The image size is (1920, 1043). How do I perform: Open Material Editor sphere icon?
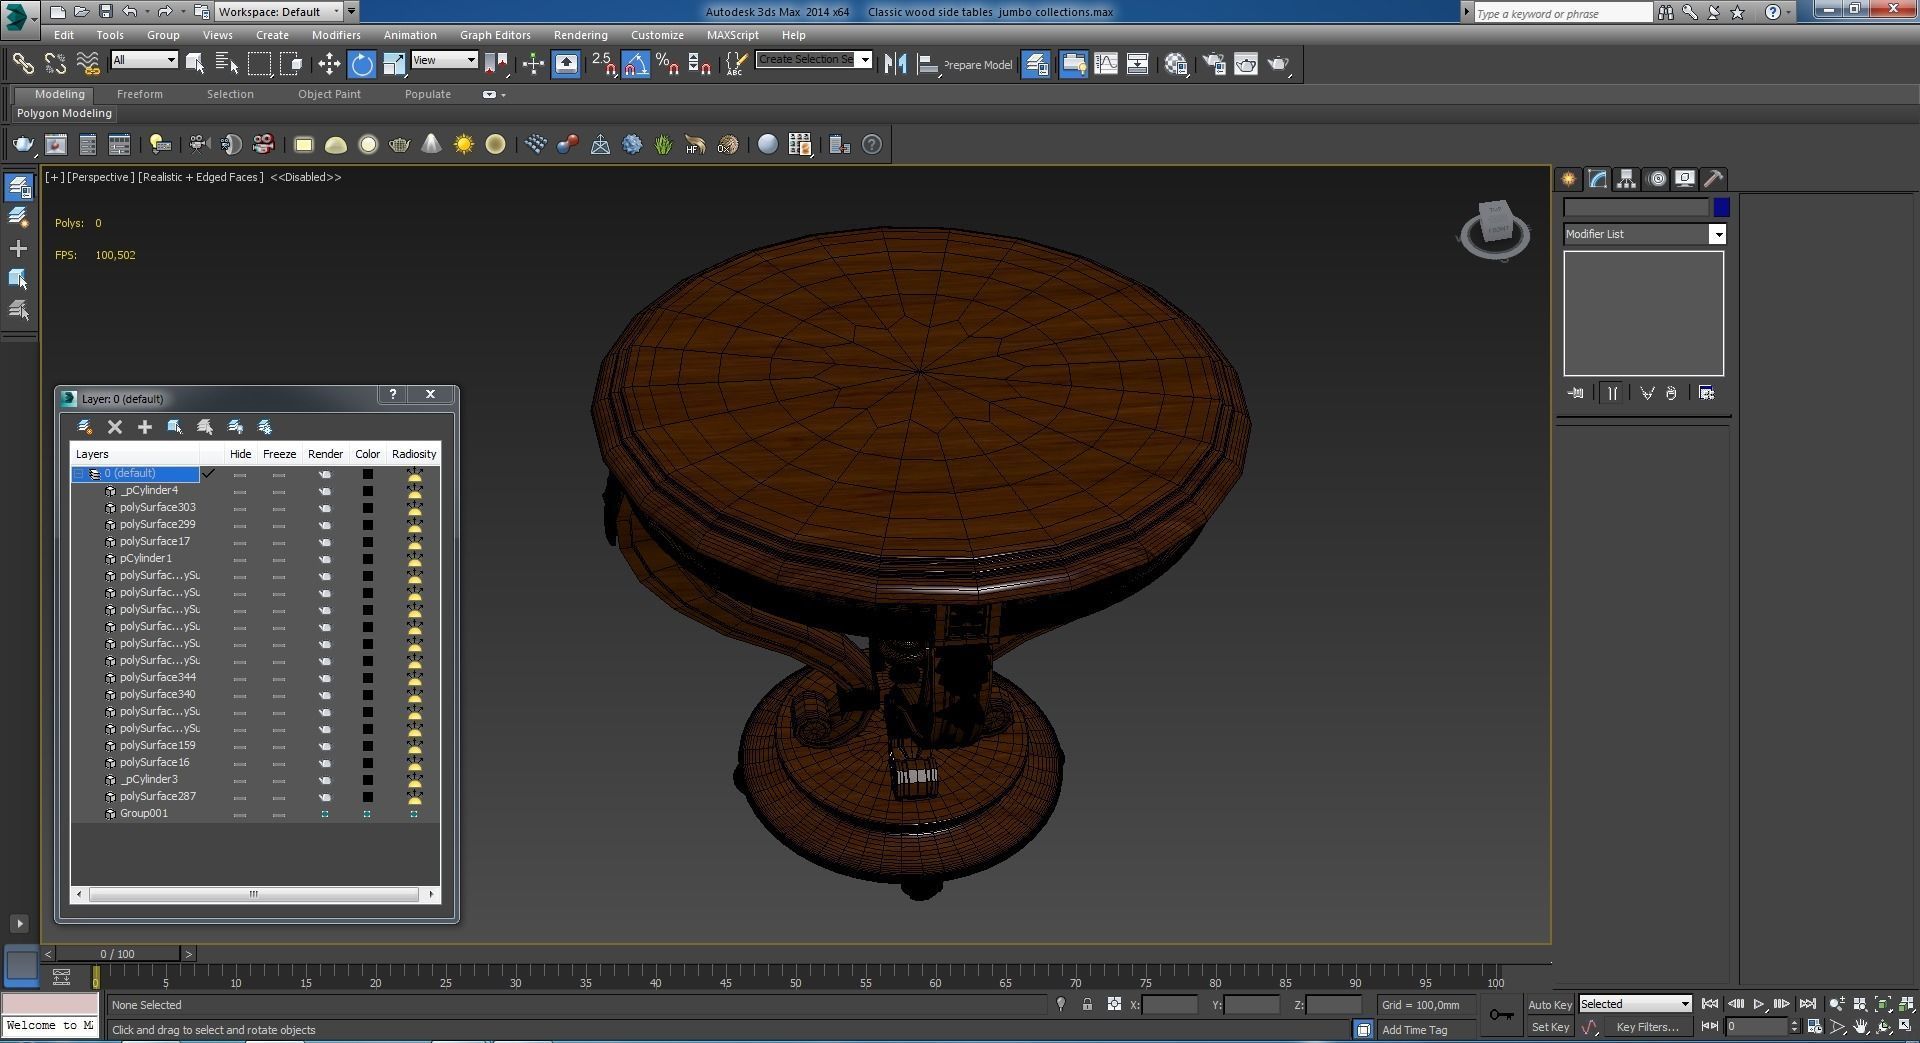click(1176, 64)
